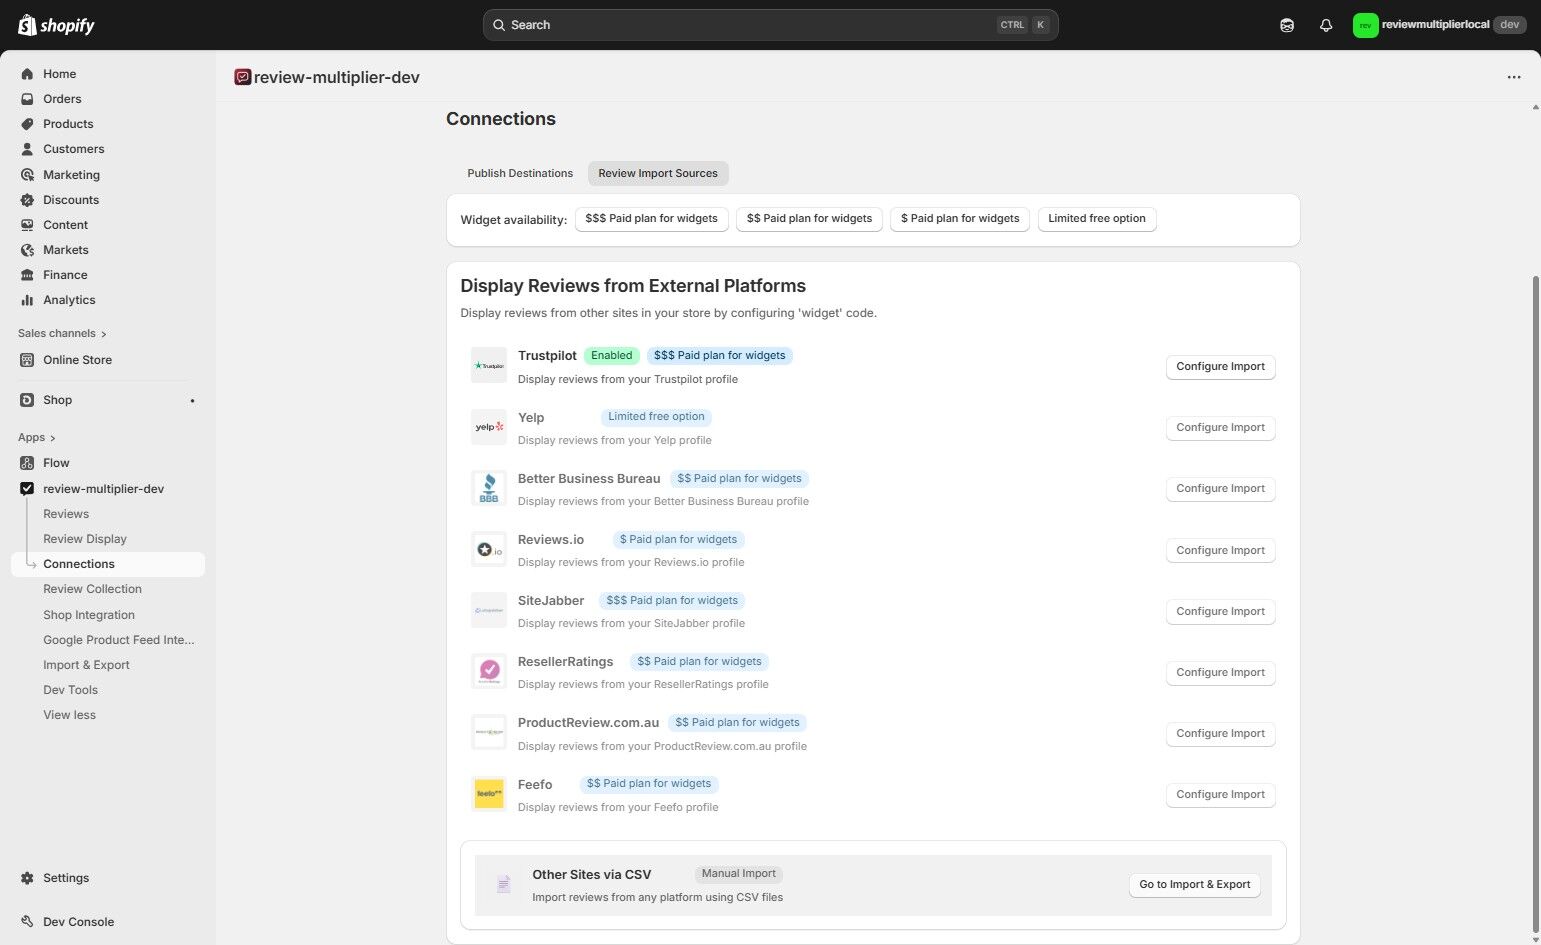Screen dimensions: 1541x945
Task: Go to Review Collection page
Action: 92,589
